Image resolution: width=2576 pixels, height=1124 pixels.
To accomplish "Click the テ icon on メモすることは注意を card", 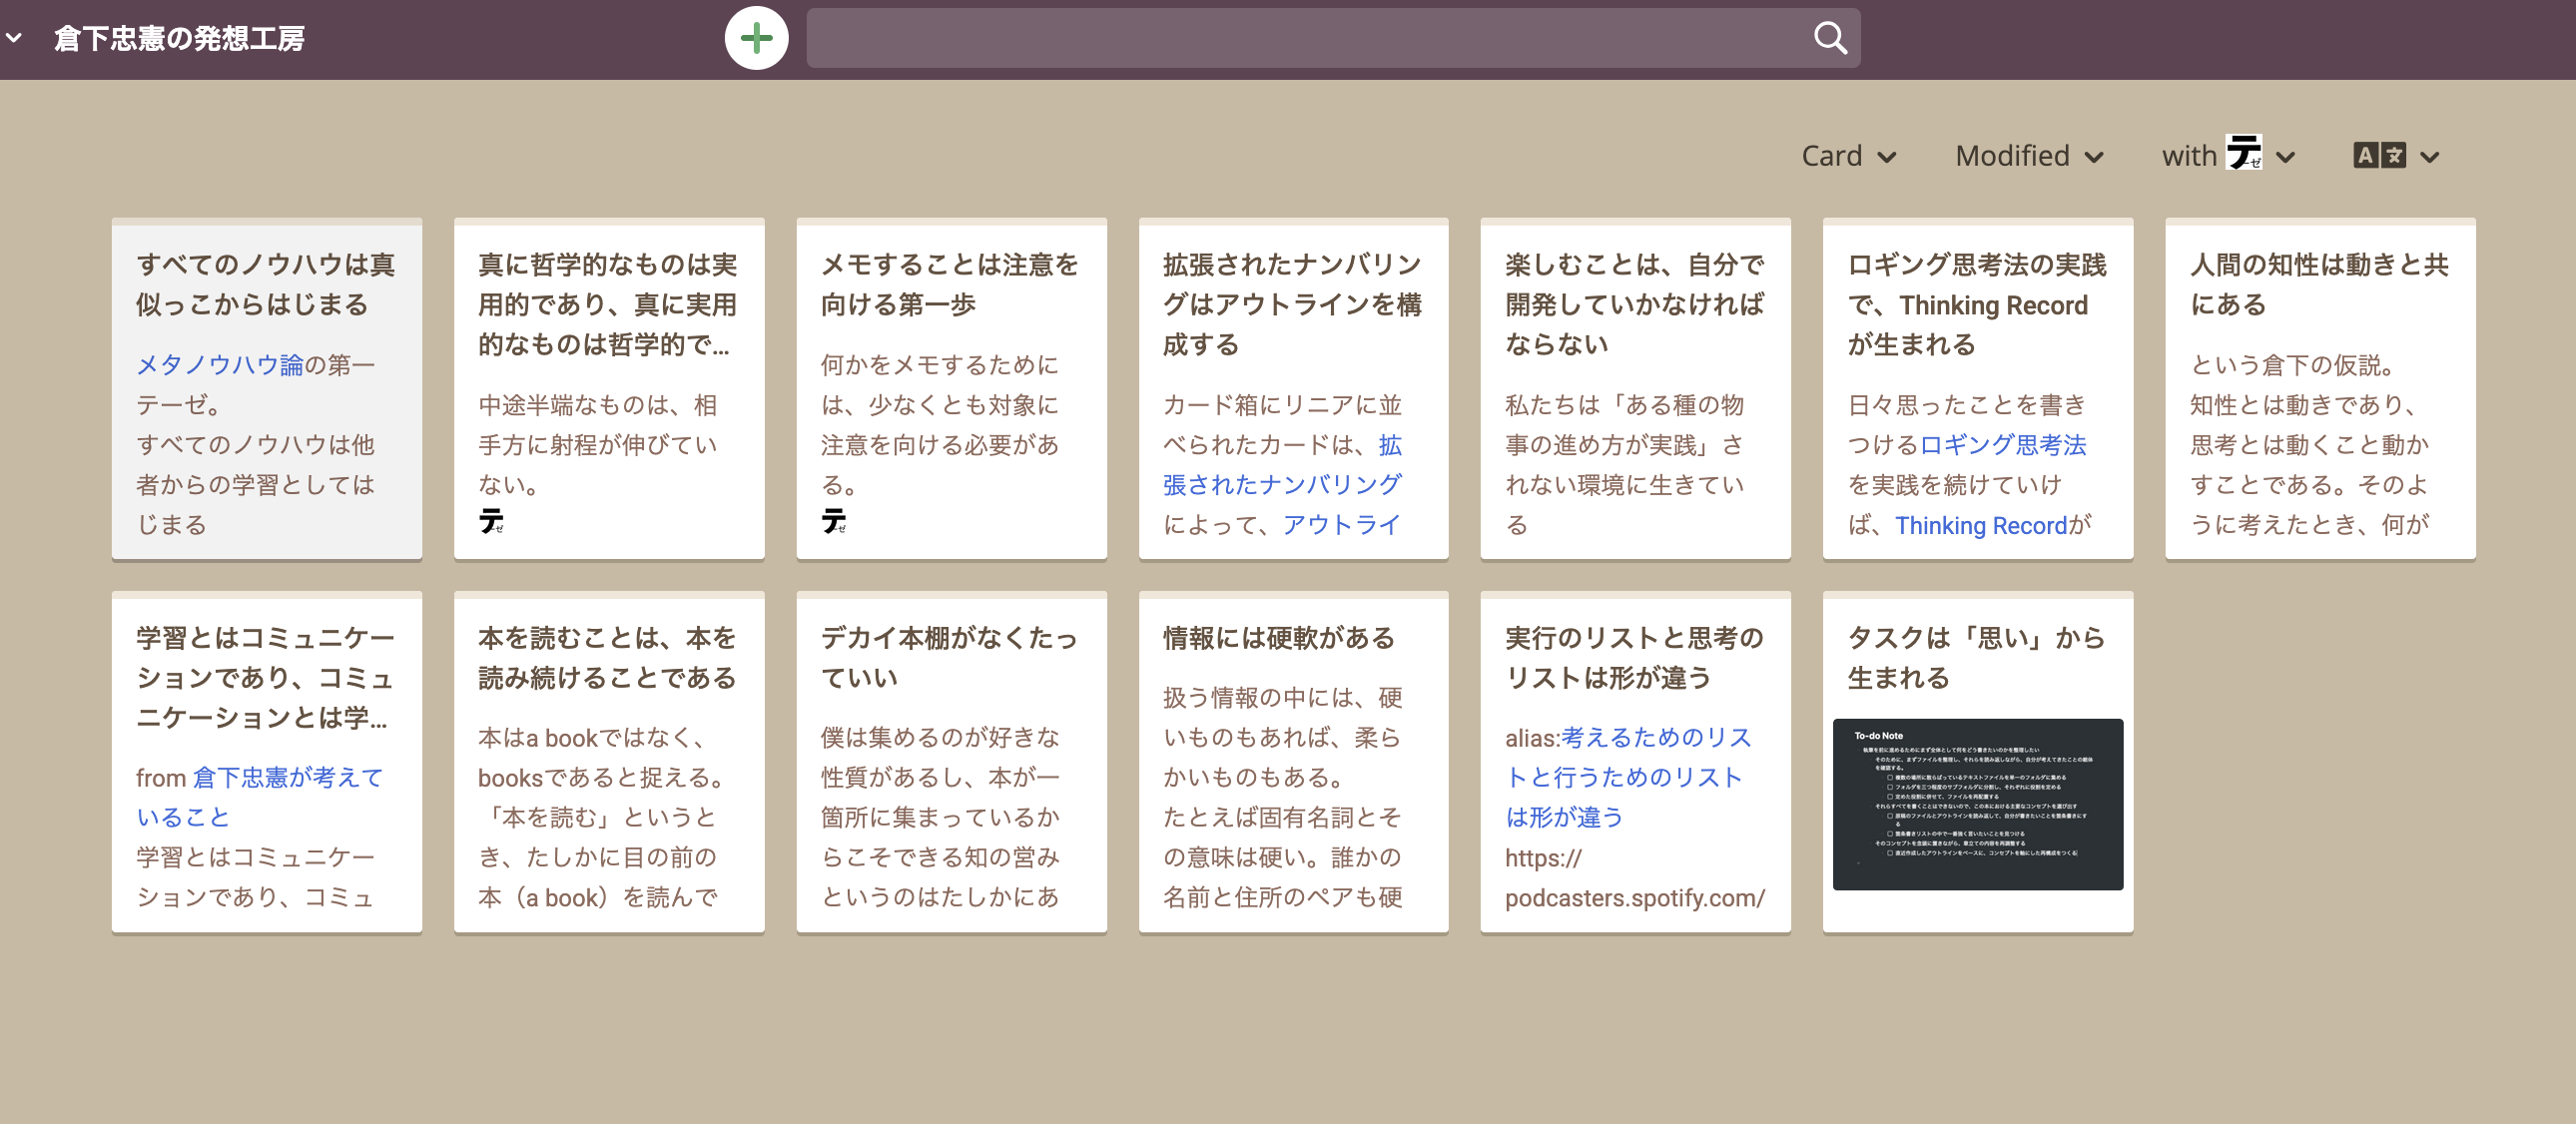I will pyautogui.click(x=833, y=521).
